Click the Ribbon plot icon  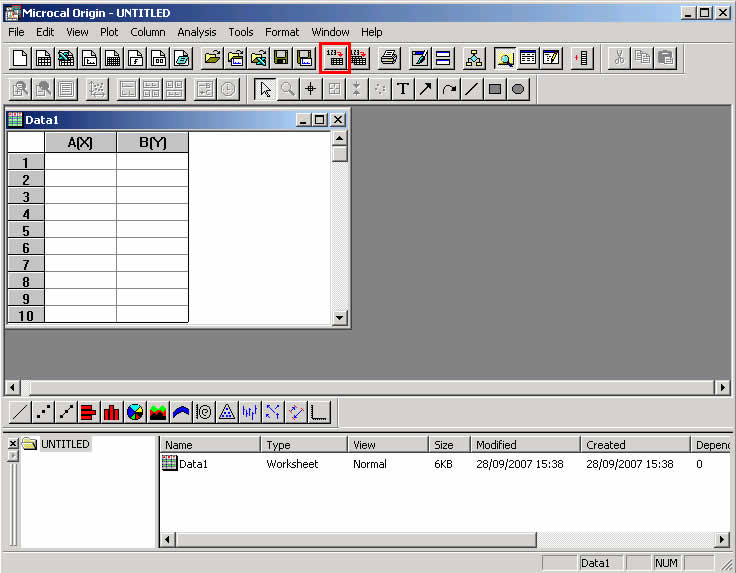(181, 412)
